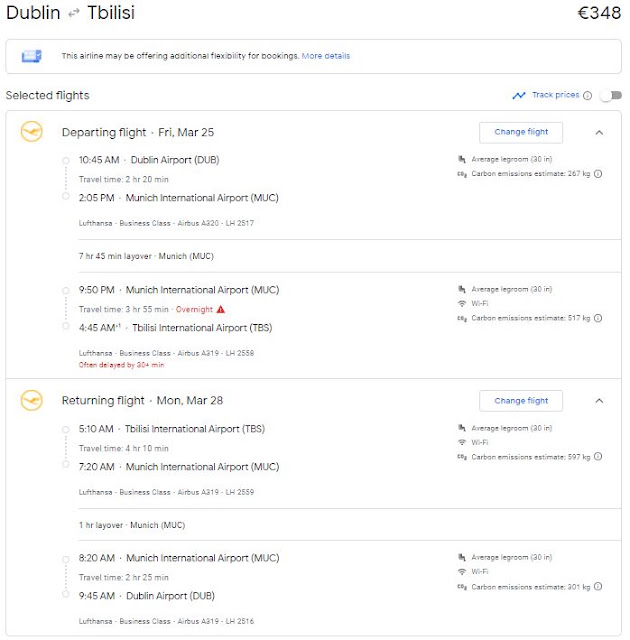Click the Wi-Fi icon on the MUC–TBS flight
The width and height of the screenshot is (630, 640).
point(462,304)
